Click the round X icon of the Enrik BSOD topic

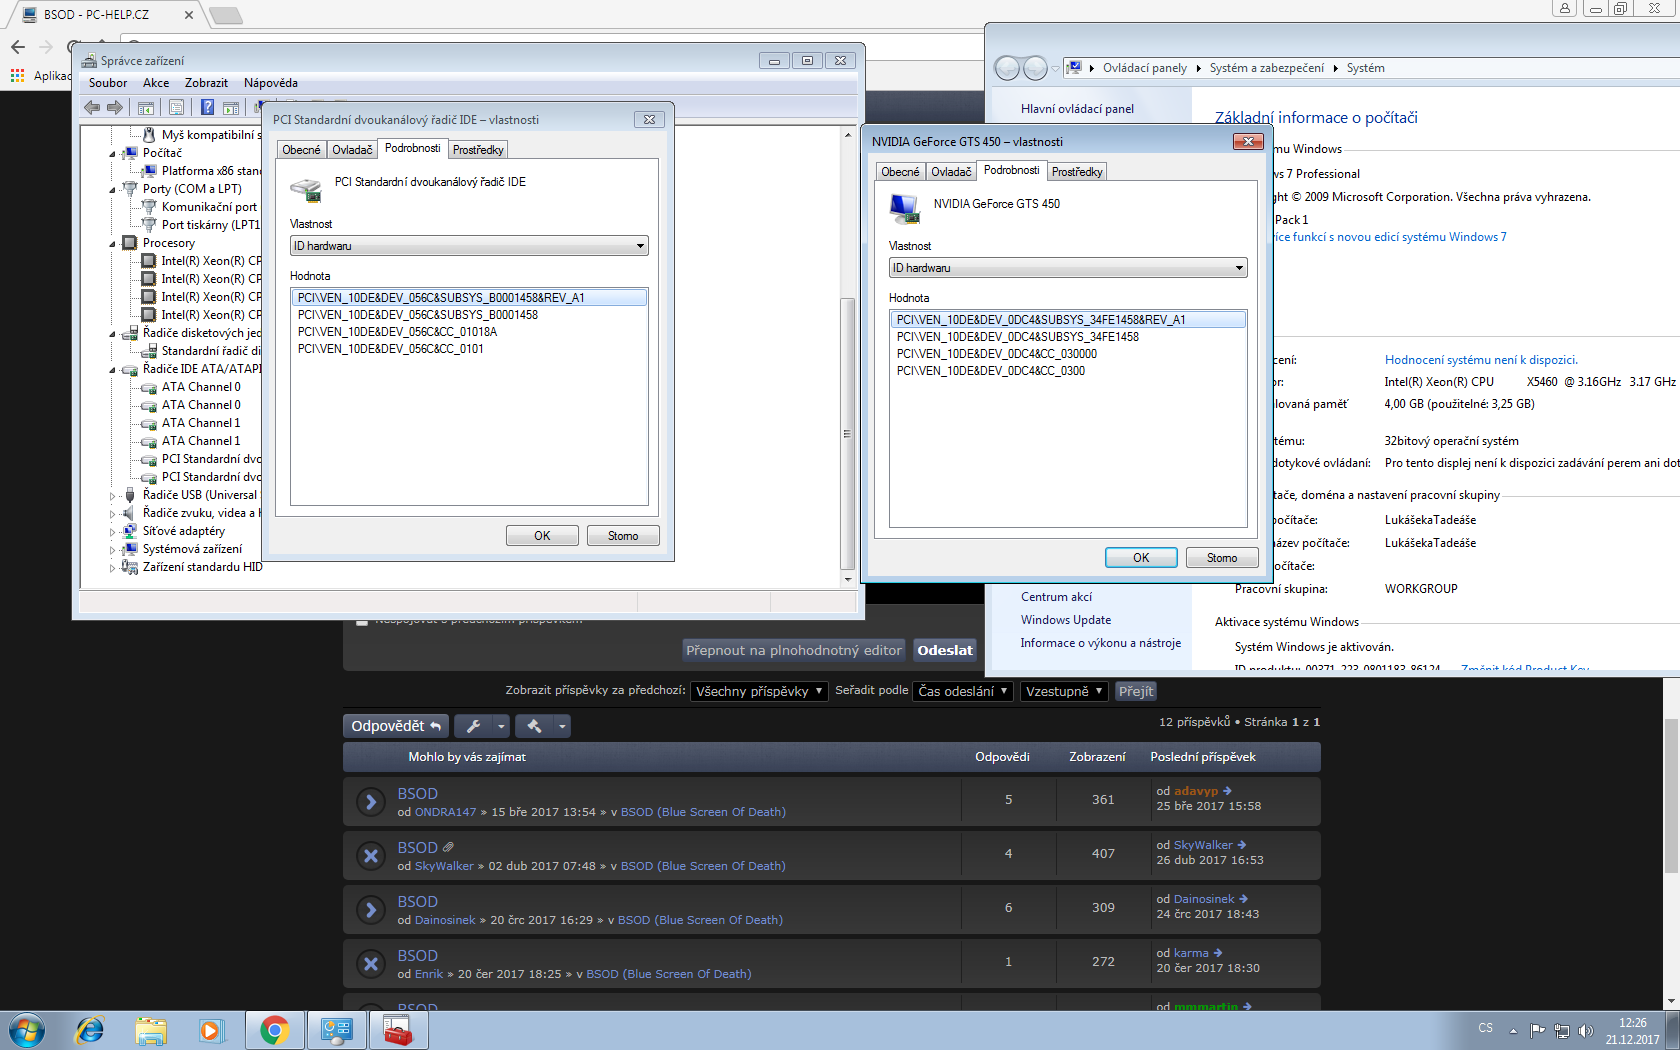pos(371,964)
